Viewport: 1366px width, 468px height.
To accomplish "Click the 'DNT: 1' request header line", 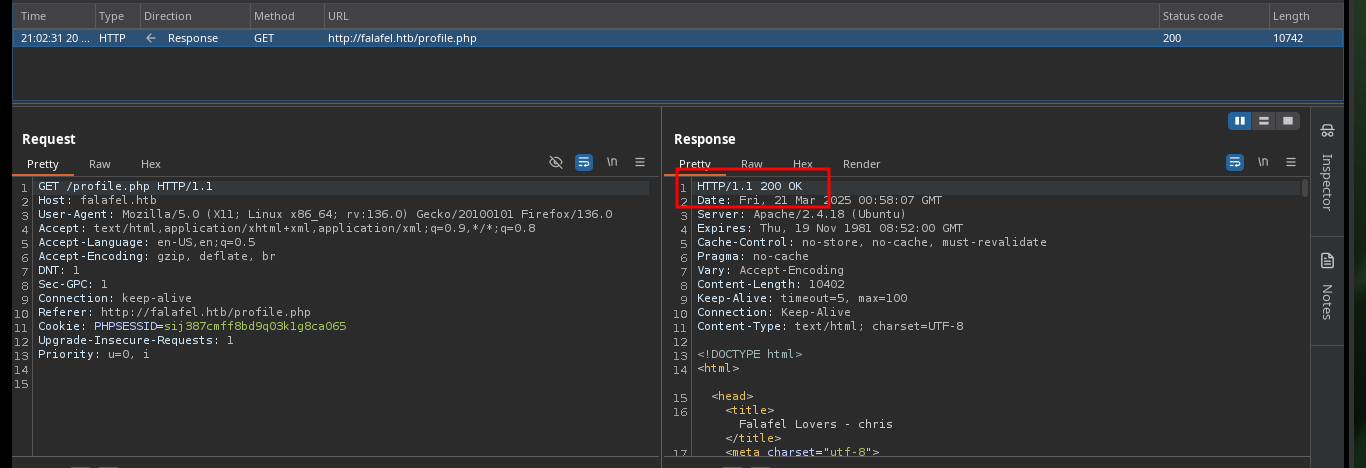I will [58, 270].
